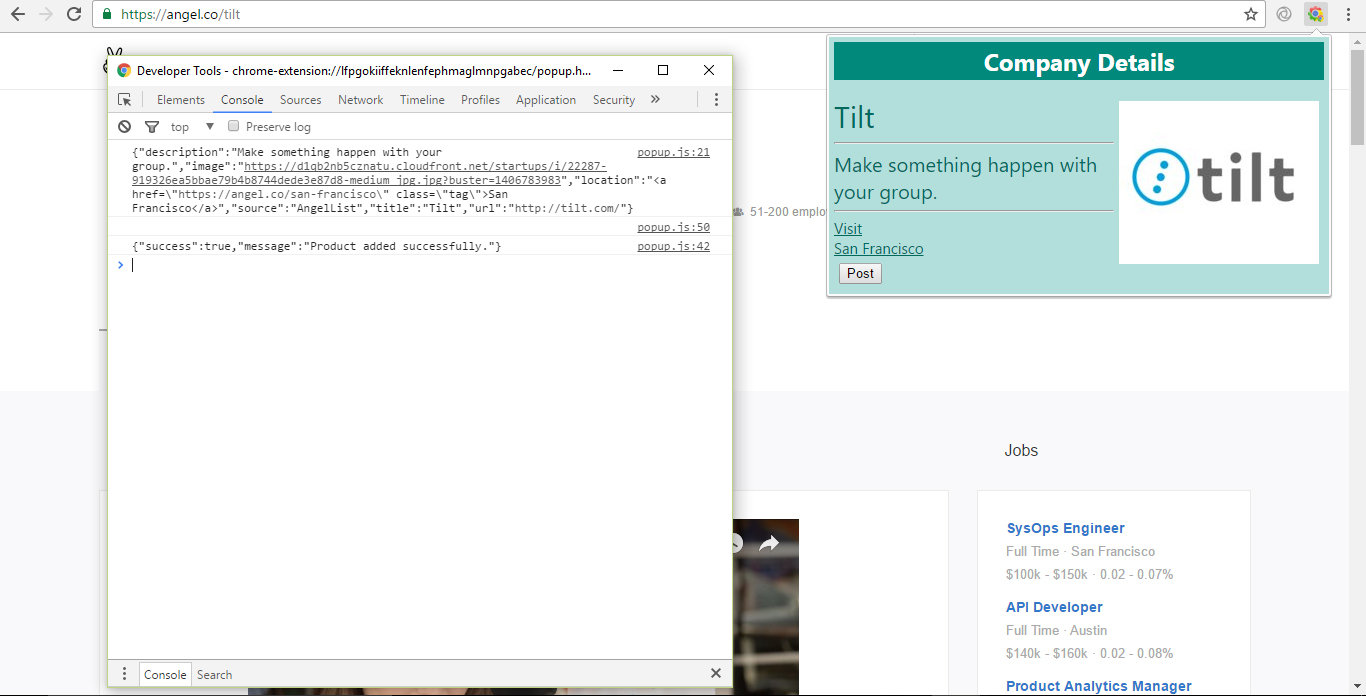Open the Profiles tab

pyautogui.click(x=480, y=100)
